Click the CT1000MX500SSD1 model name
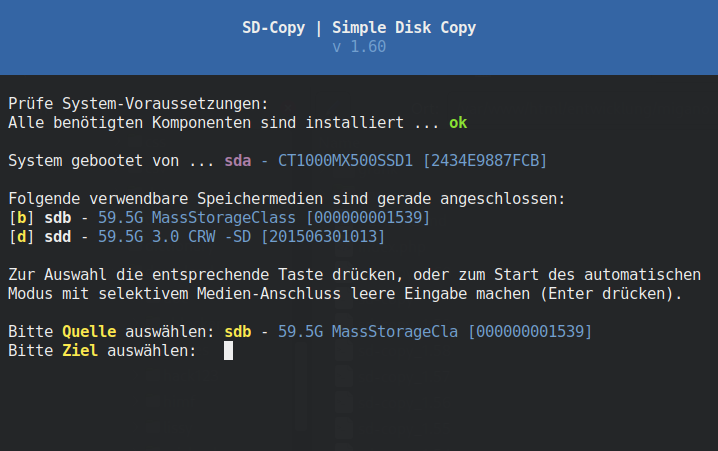 (346, 160)
